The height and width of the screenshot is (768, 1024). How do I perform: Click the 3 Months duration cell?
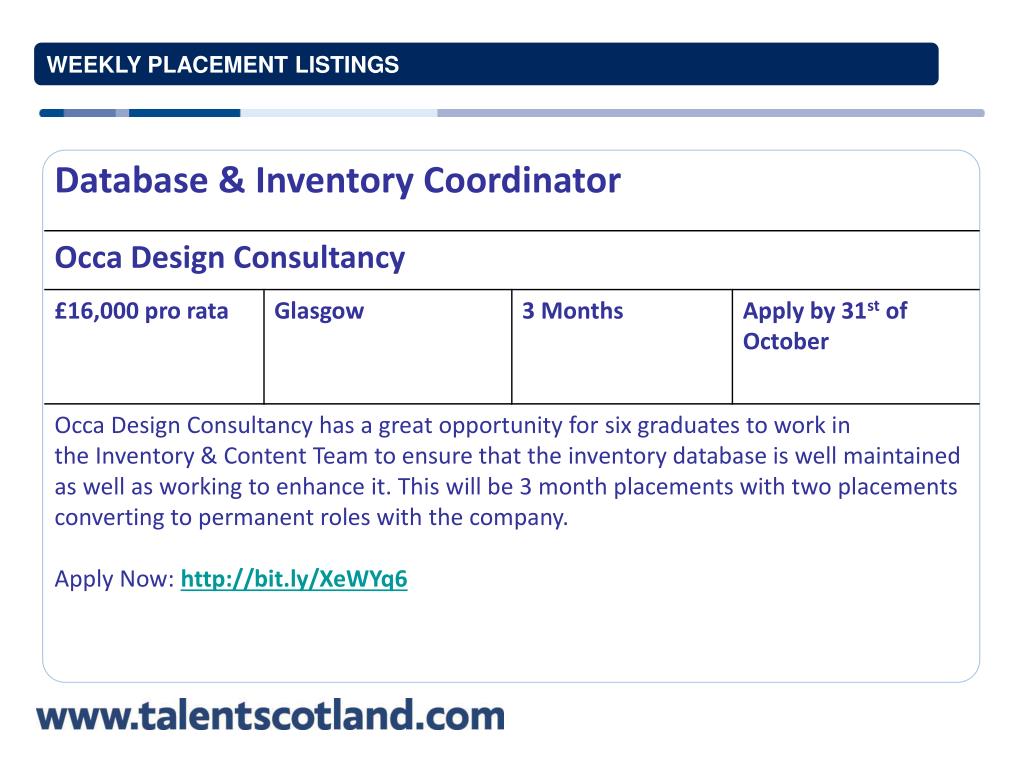622,347
